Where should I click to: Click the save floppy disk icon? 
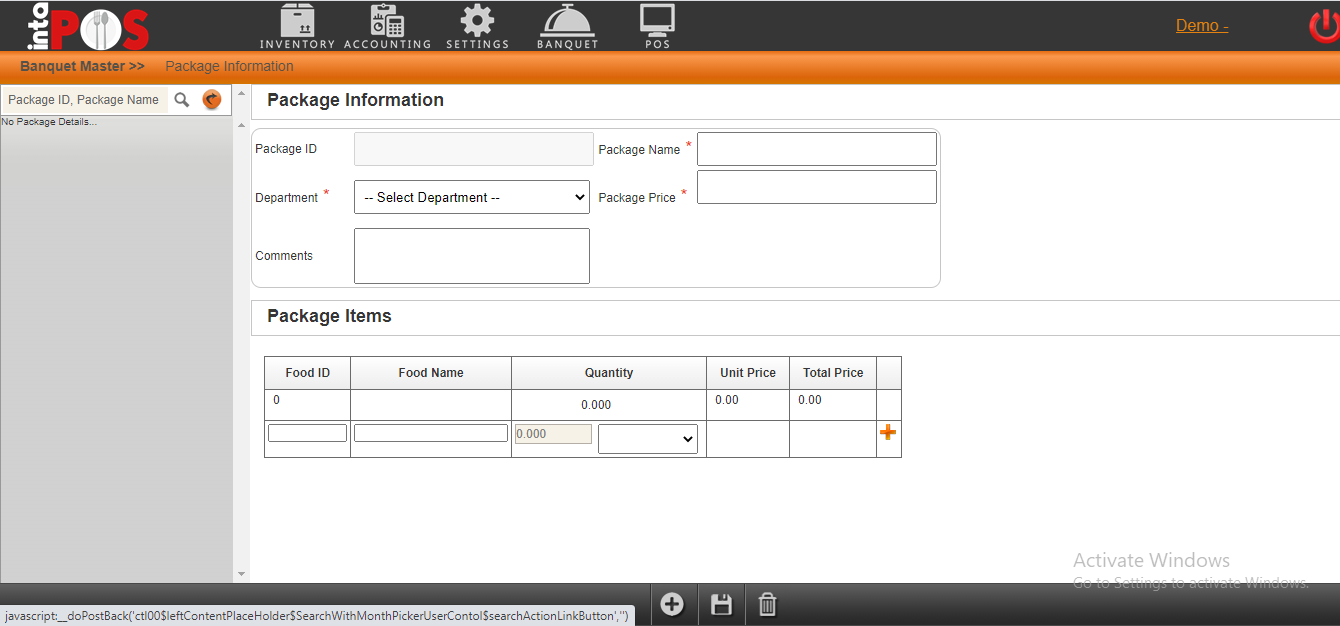(721, 605)
